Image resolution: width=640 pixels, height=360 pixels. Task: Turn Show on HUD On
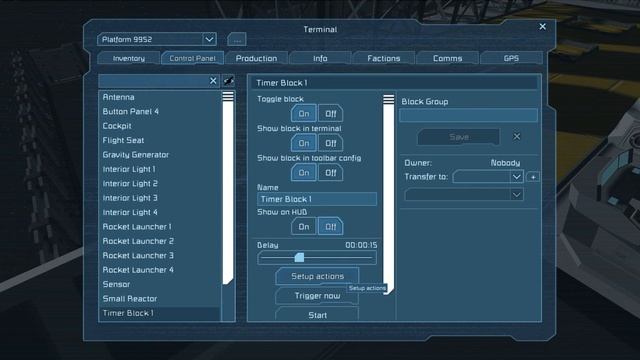click(304, 227)
